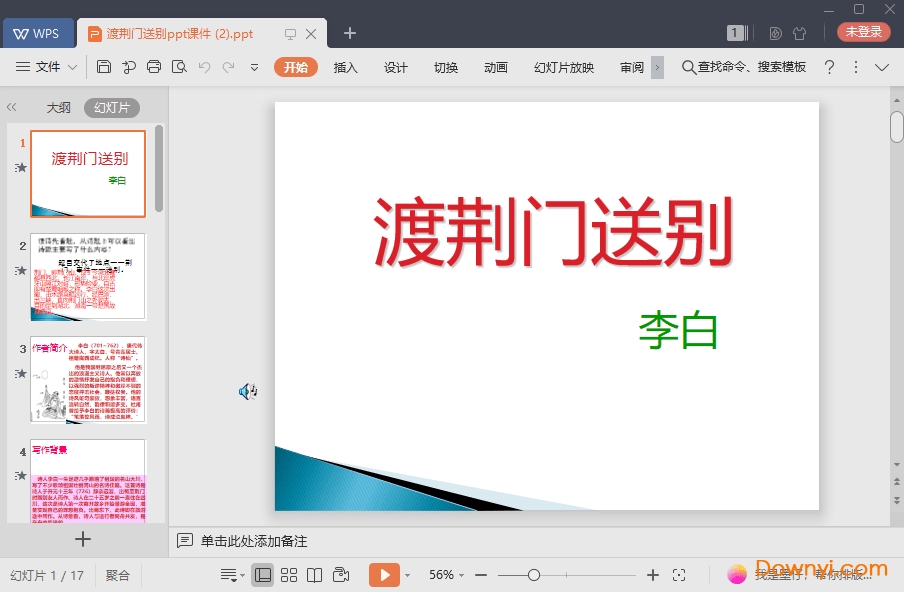Collapse the slide thumbnail panel
The image size is (904, 592).
pyautogui.click(x=12, y=107)
